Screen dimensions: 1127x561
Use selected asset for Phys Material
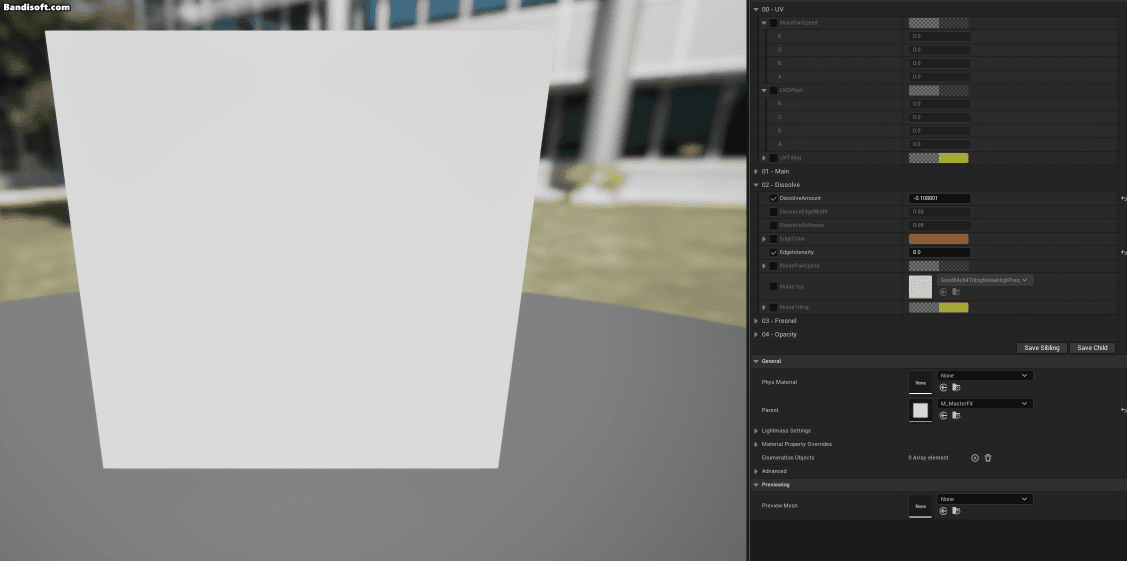point(944,387)
